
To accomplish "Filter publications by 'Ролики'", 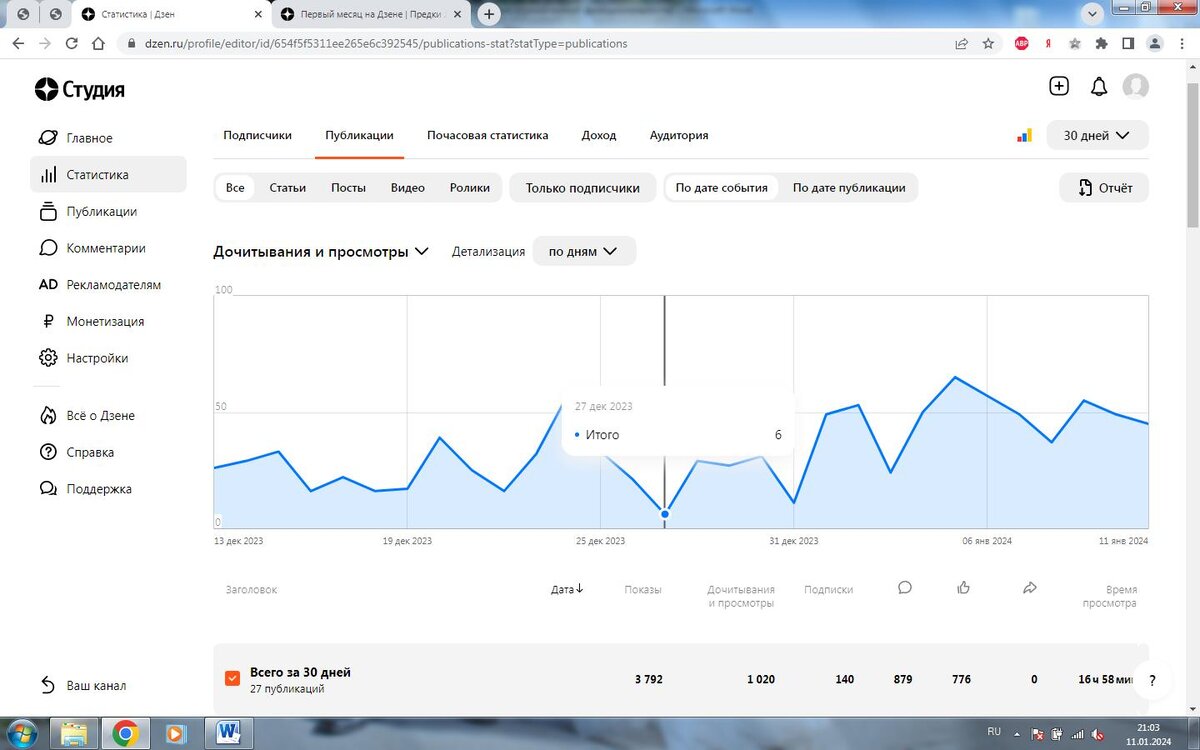I will (470, 188).
